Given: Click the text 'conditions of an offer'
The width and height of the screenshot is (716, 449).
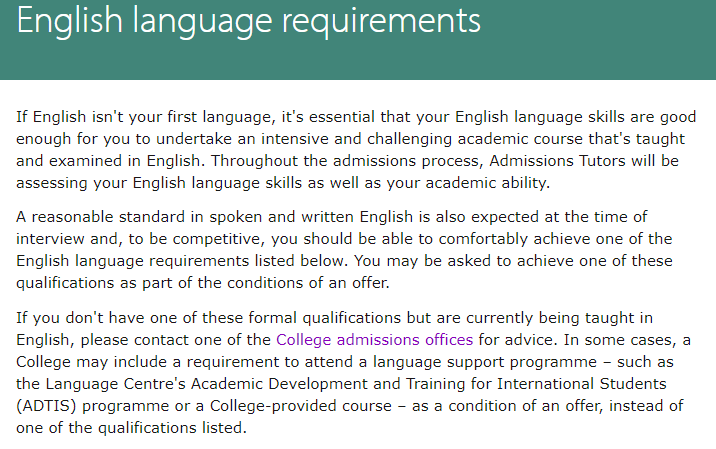Looking at the screenshot, I should 308,283.
